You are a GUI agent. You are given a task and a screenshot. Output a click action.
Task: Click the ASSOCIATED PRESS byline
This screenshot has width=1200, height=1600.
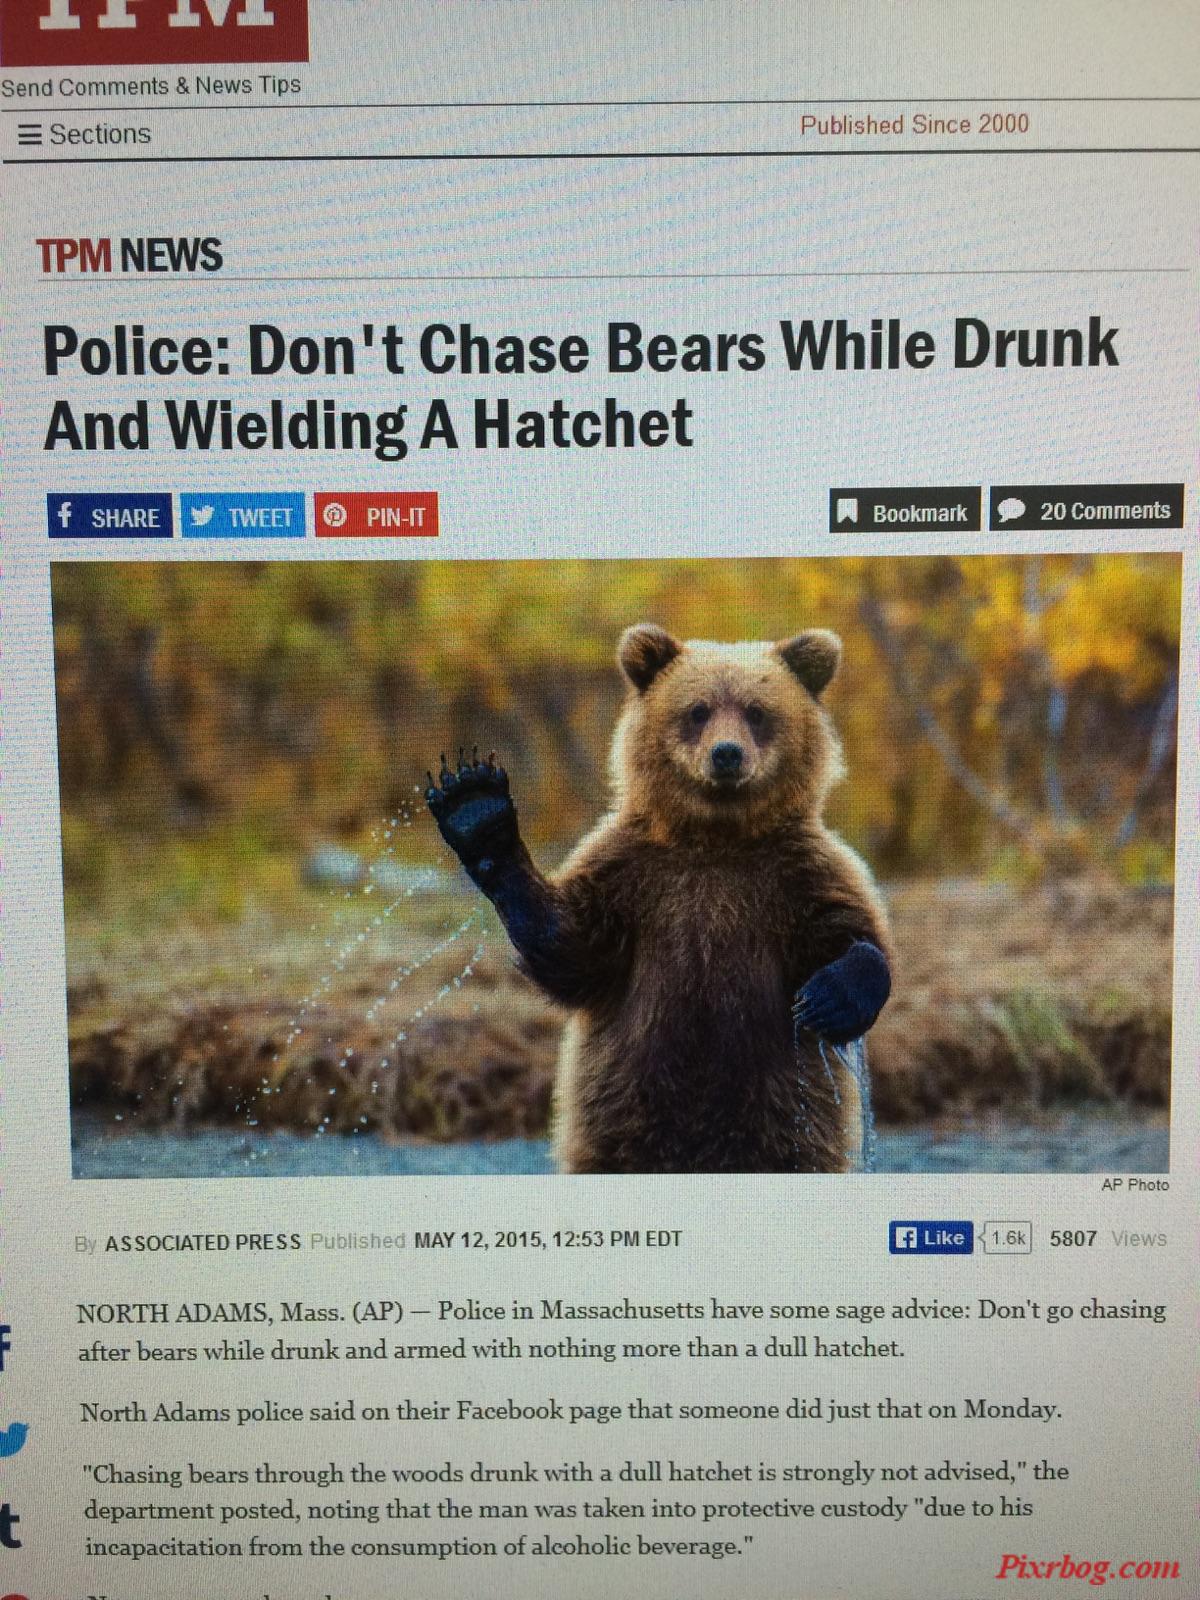click(x=203, y=1242)
